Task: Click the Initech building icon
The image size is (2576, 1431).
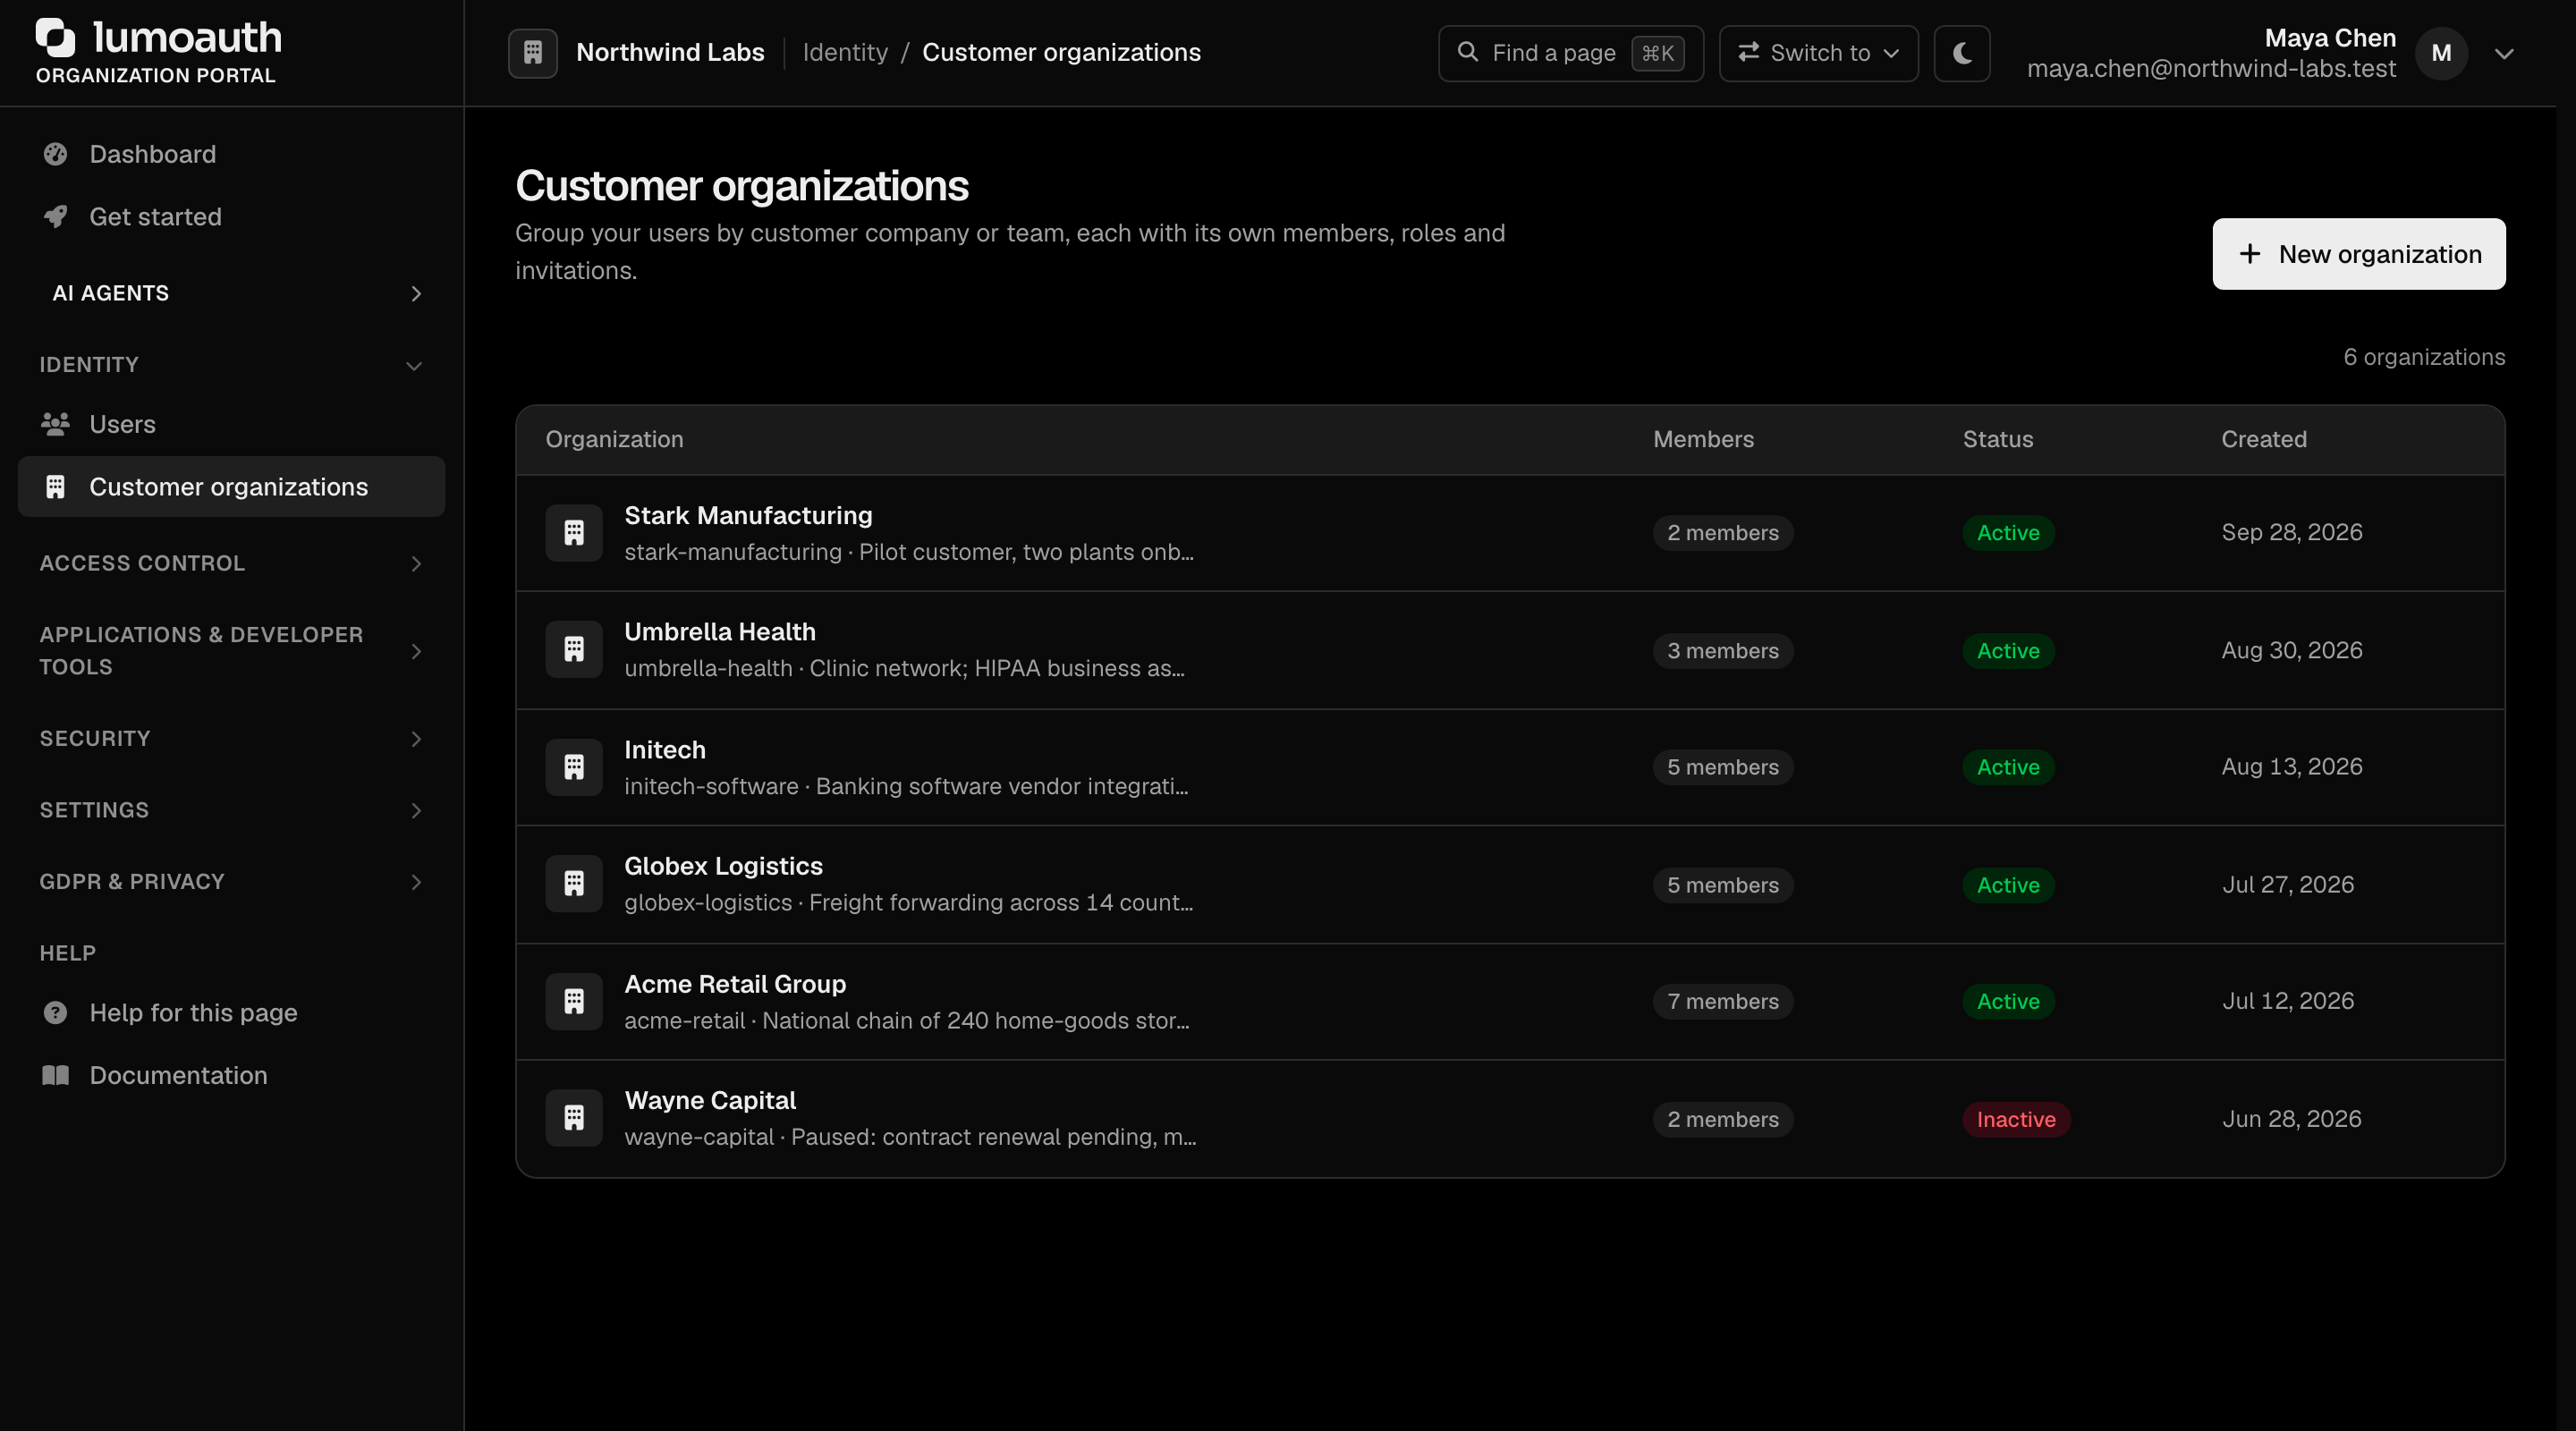Action: coord(574,767)
